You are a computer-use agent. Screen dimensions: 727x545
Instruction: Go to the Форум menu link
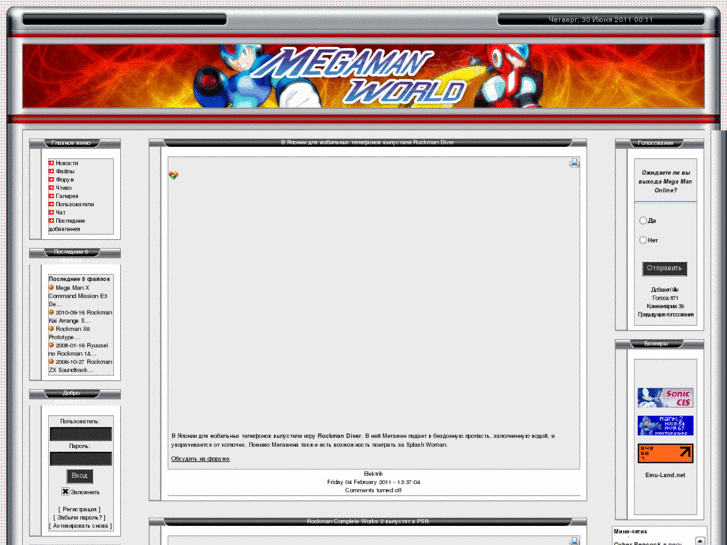click(x=64, y=180)
